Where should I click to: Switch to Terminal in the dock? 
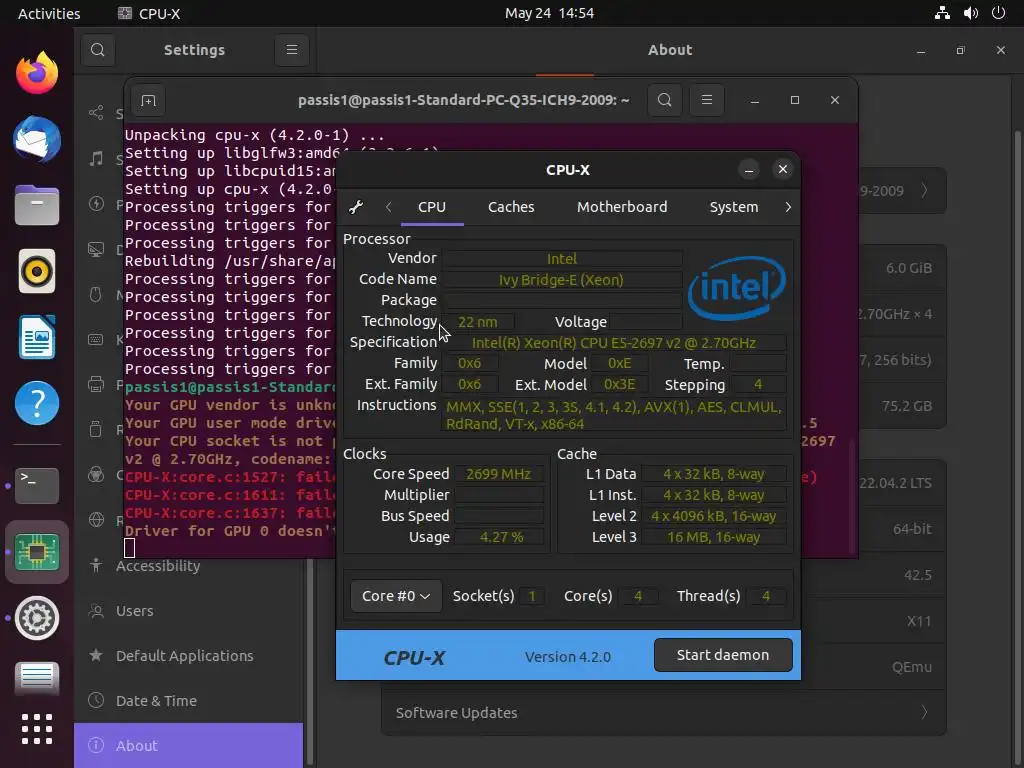tap(37, 485)
